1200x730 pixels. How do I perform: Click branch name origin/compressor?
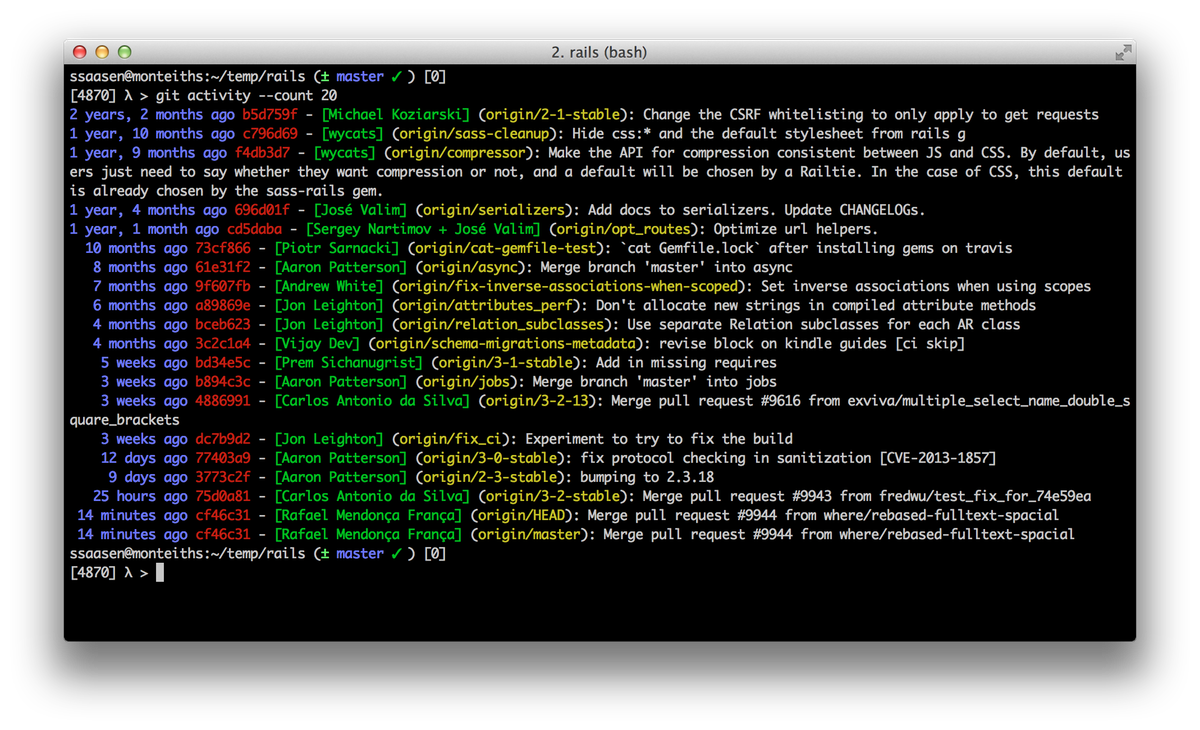click(x=458, y=153)
